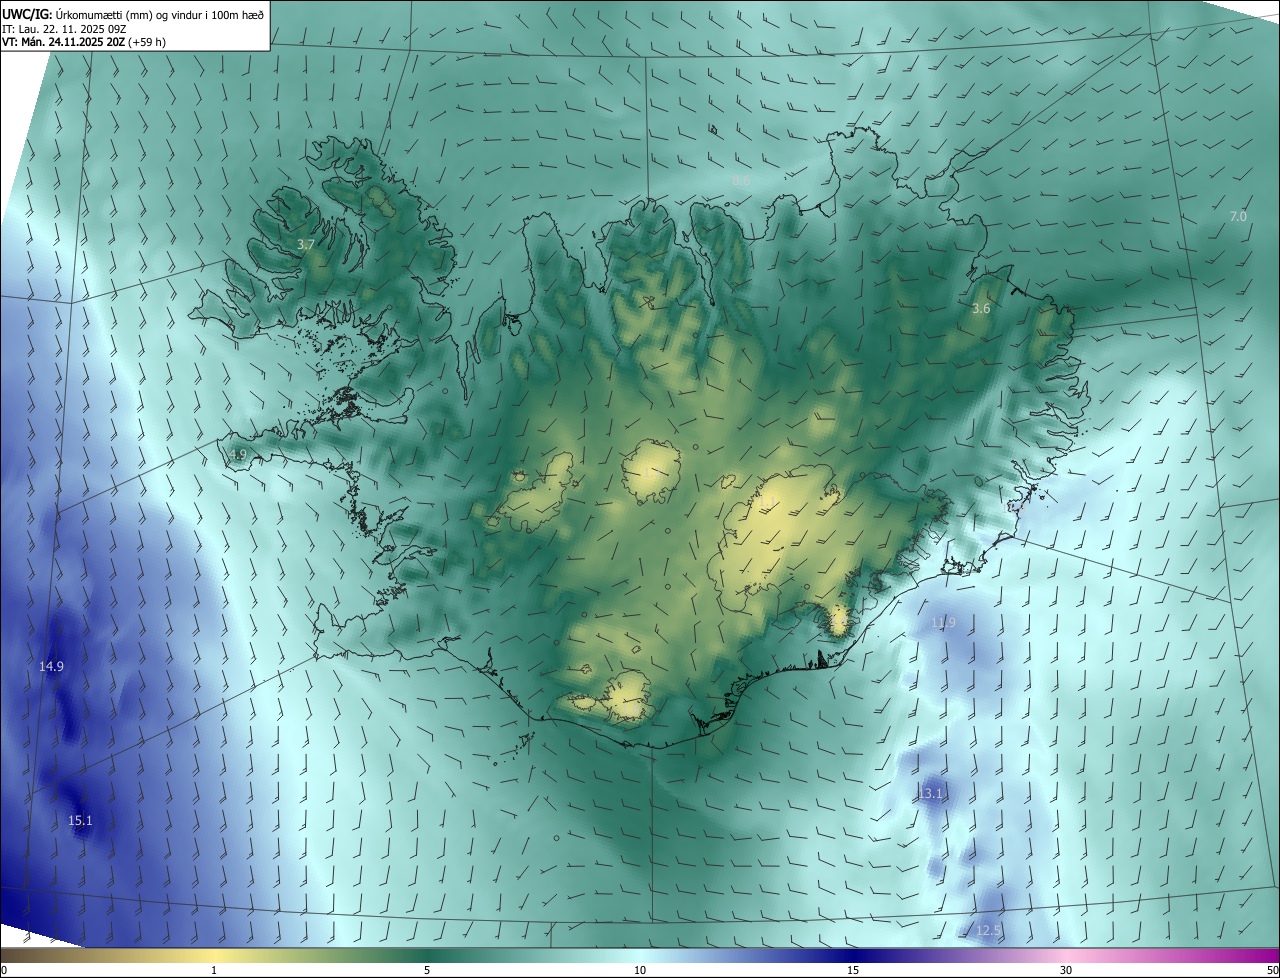Click the colour scale legend bar

640,955
